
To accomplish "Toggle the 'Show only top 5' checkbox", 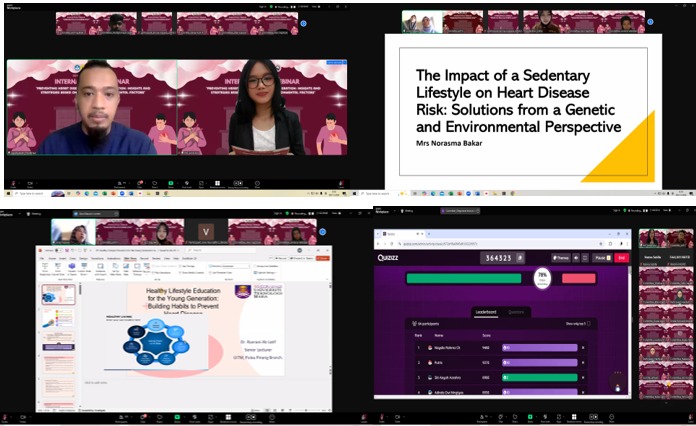I will click(591, 323).
